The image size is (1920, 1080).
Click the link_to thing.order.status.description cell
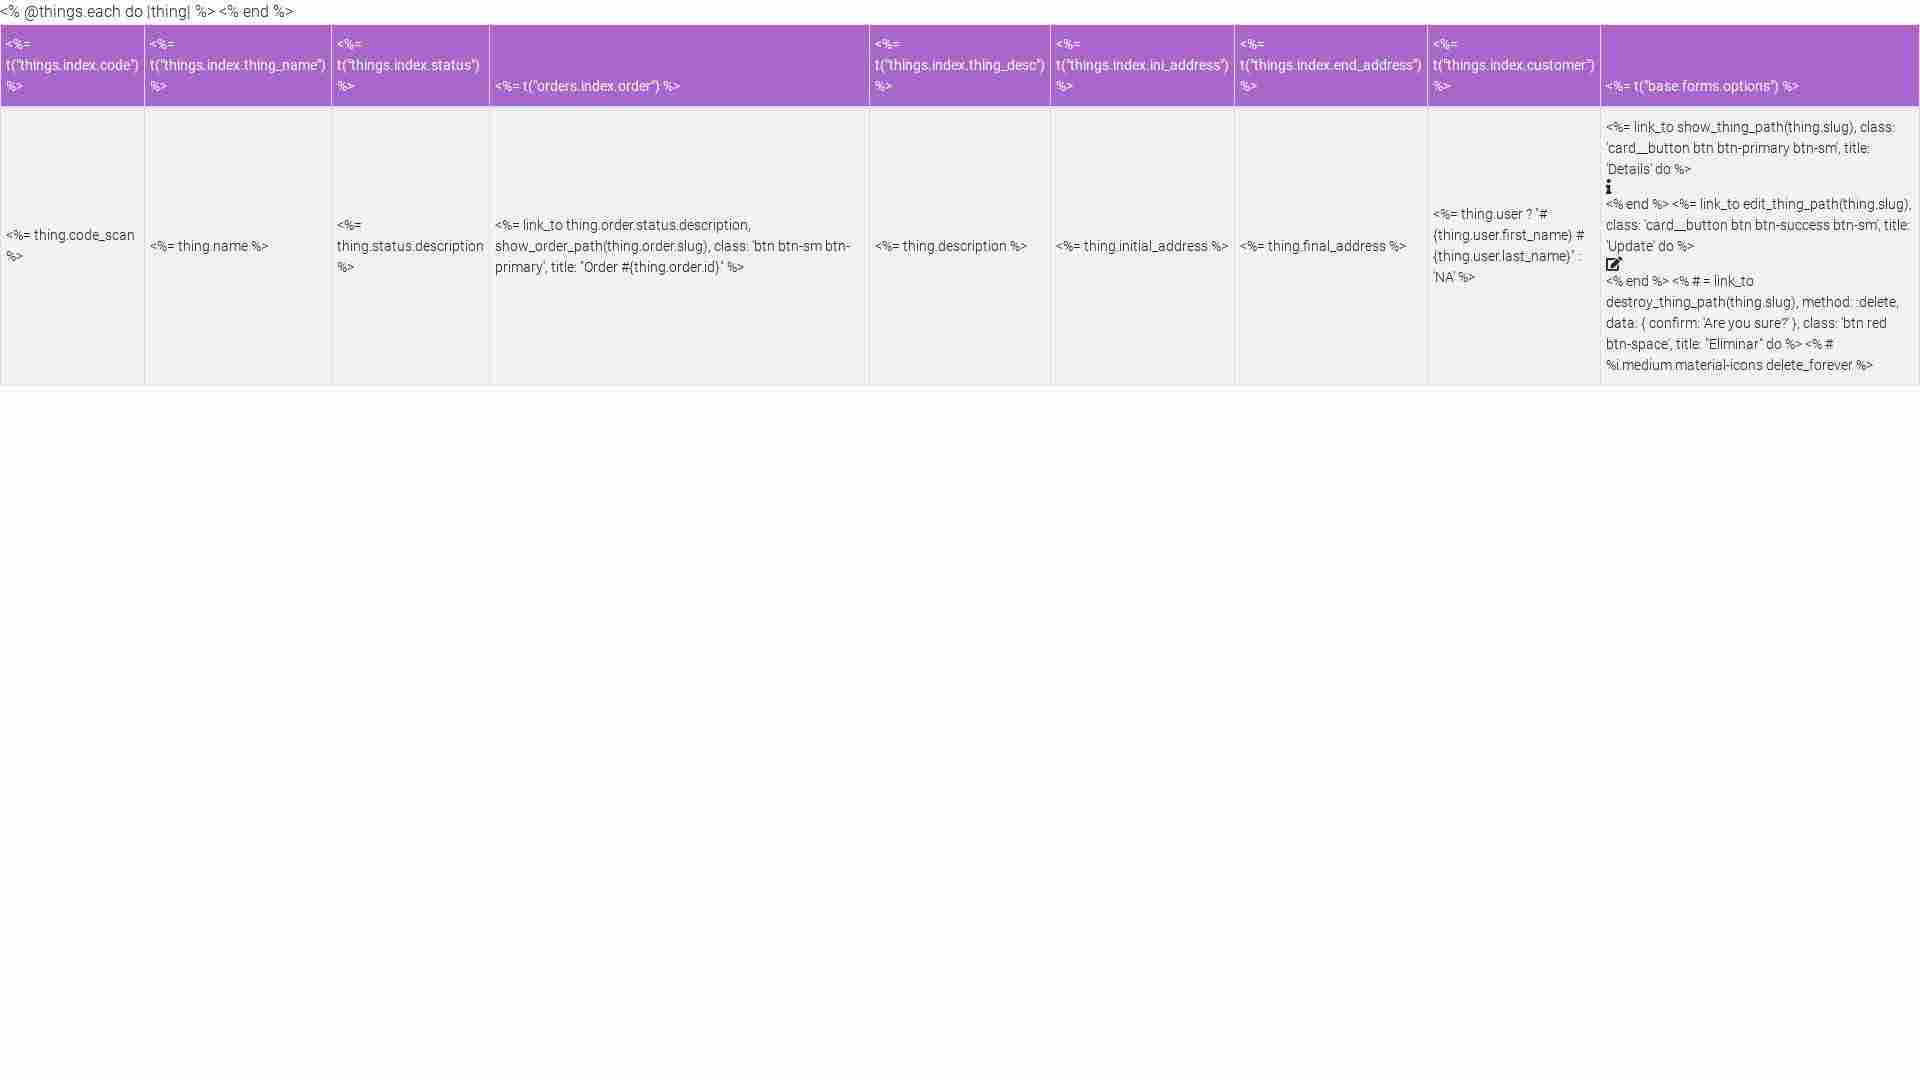point(672,247)
